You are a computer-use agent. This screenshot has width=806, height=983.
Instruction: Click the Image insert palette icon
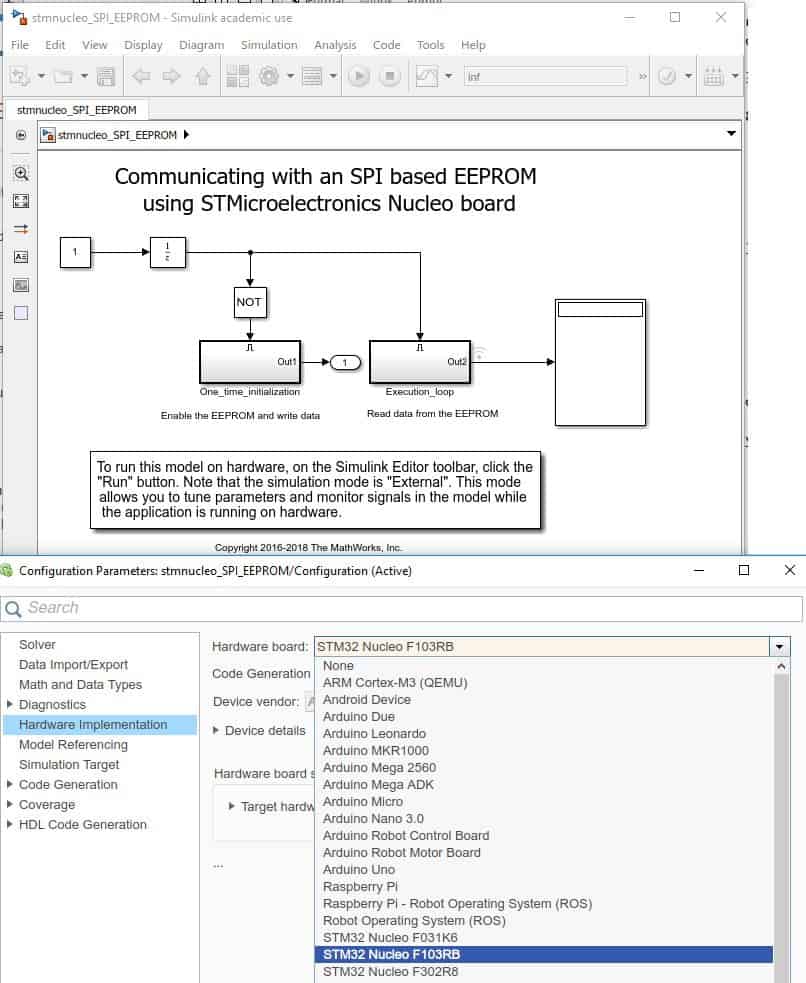(x=21, y=285)
